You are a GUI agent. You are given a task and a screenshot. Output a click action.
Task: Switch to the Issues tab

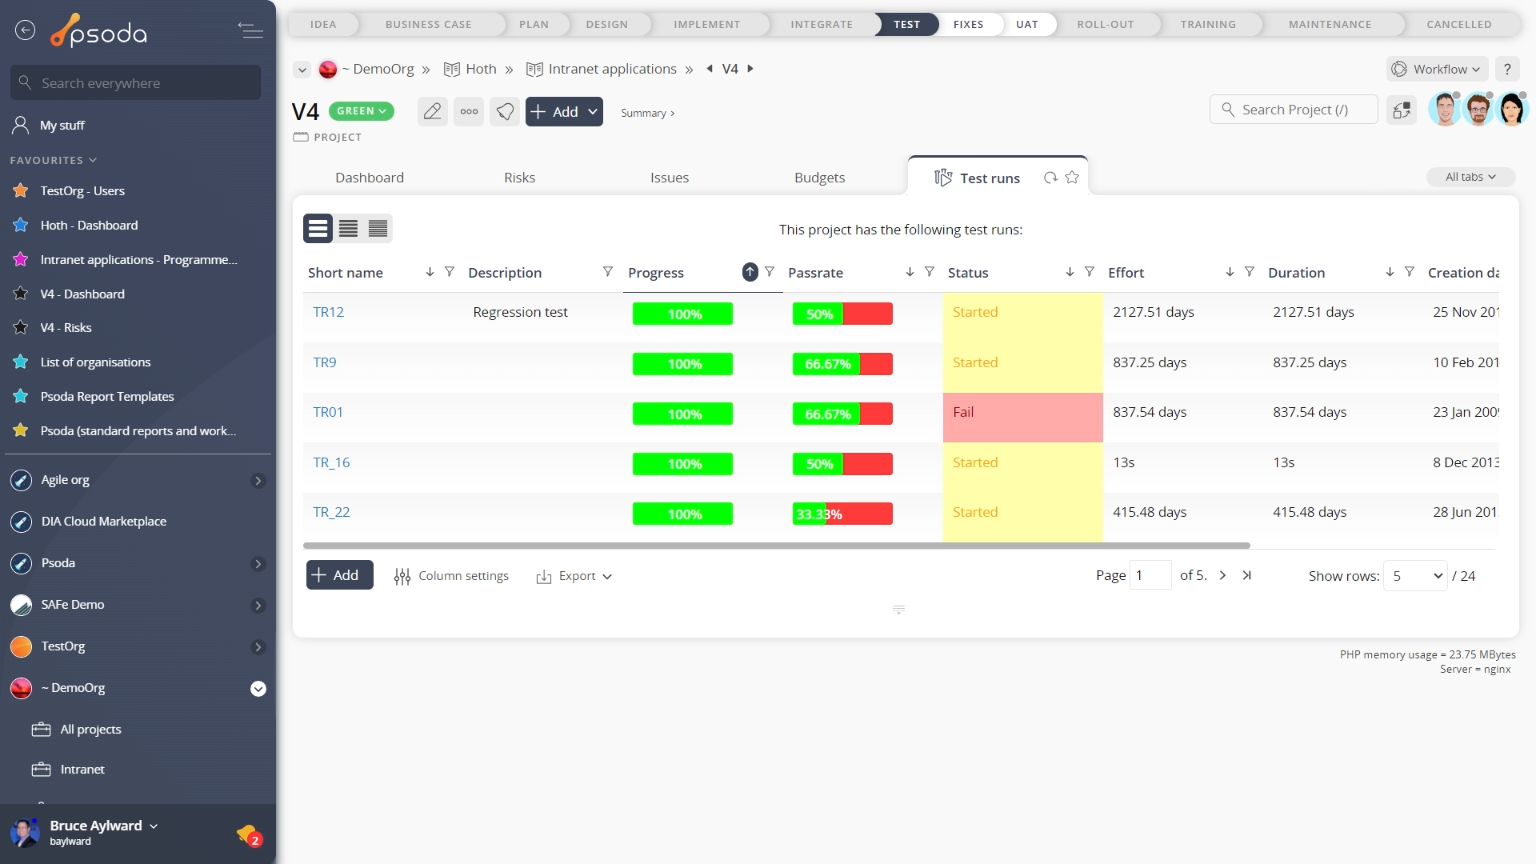point(669,178)
